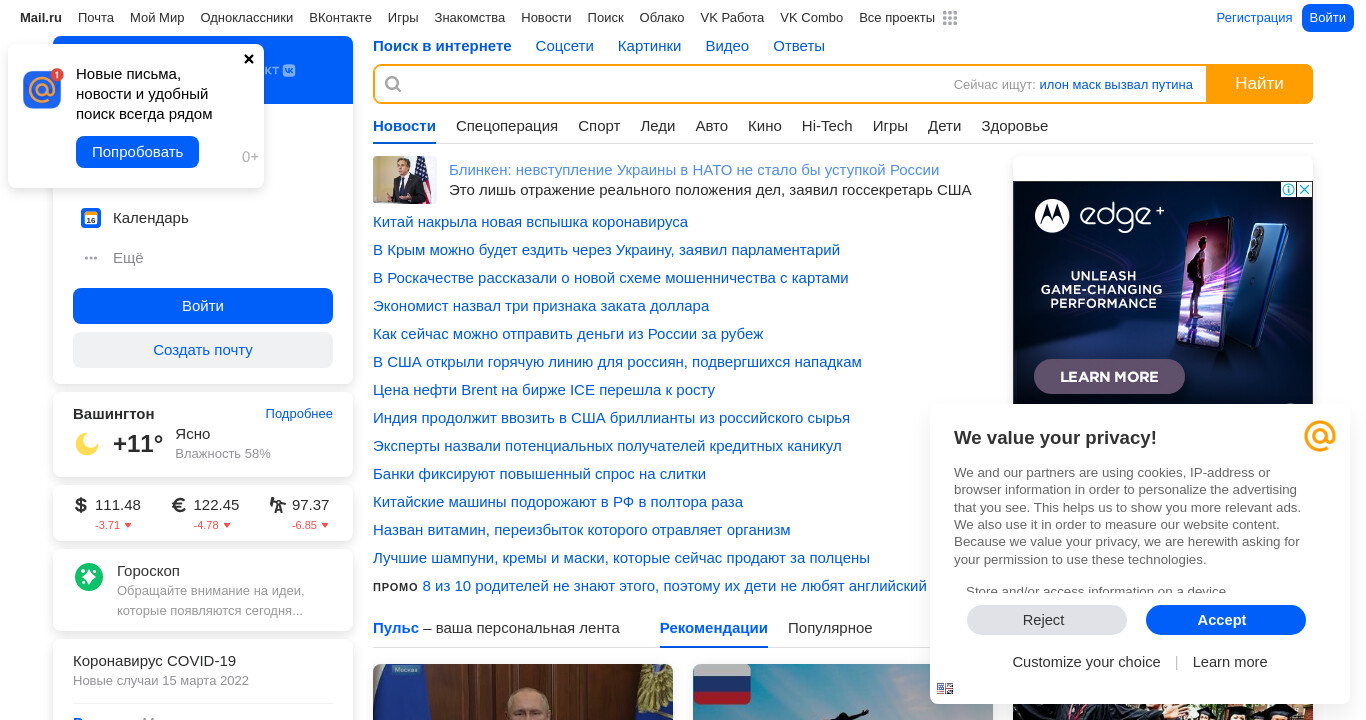
Task: Select the 'Здоровье' news tab
Action: pos(1015,126)
